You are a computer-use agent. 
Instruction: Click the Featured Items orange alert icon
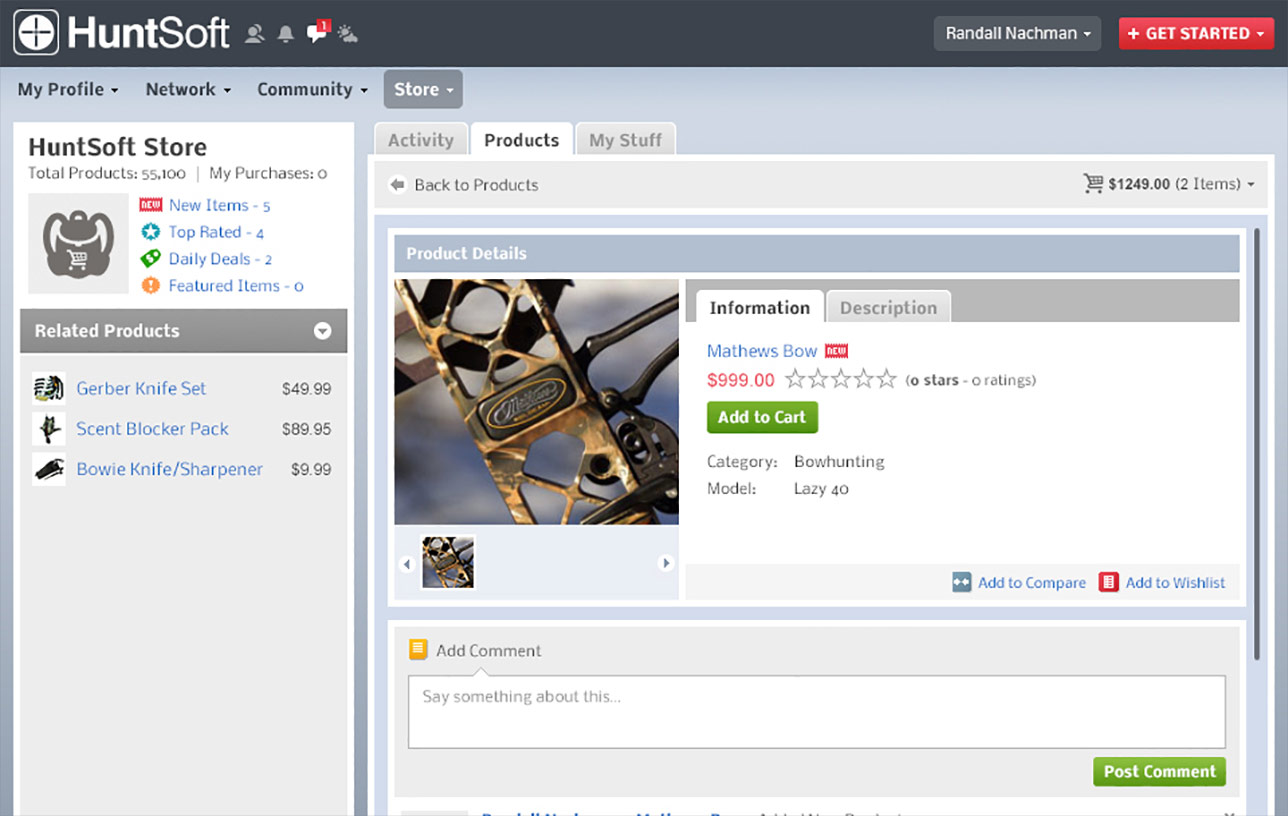150,286
